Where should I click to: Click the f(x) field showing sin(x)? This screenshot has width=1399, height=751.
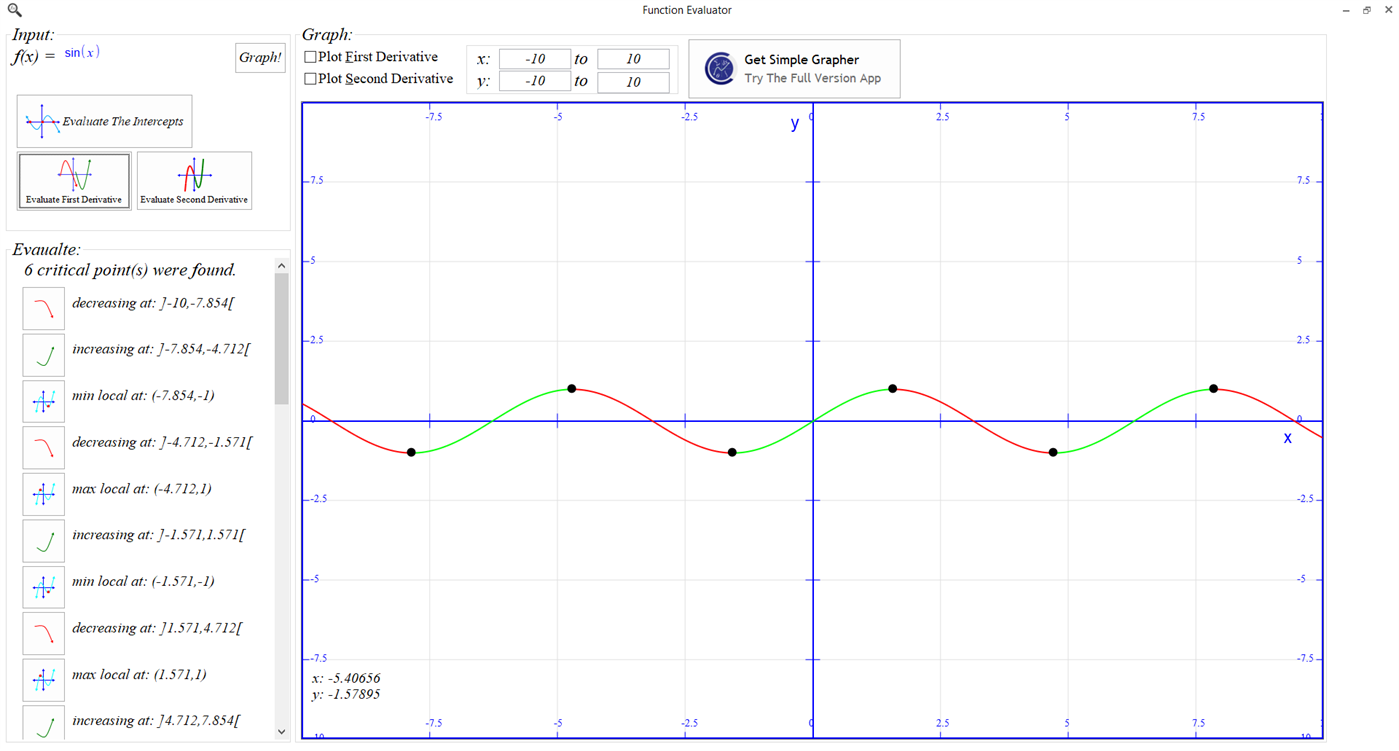[80, 51]
